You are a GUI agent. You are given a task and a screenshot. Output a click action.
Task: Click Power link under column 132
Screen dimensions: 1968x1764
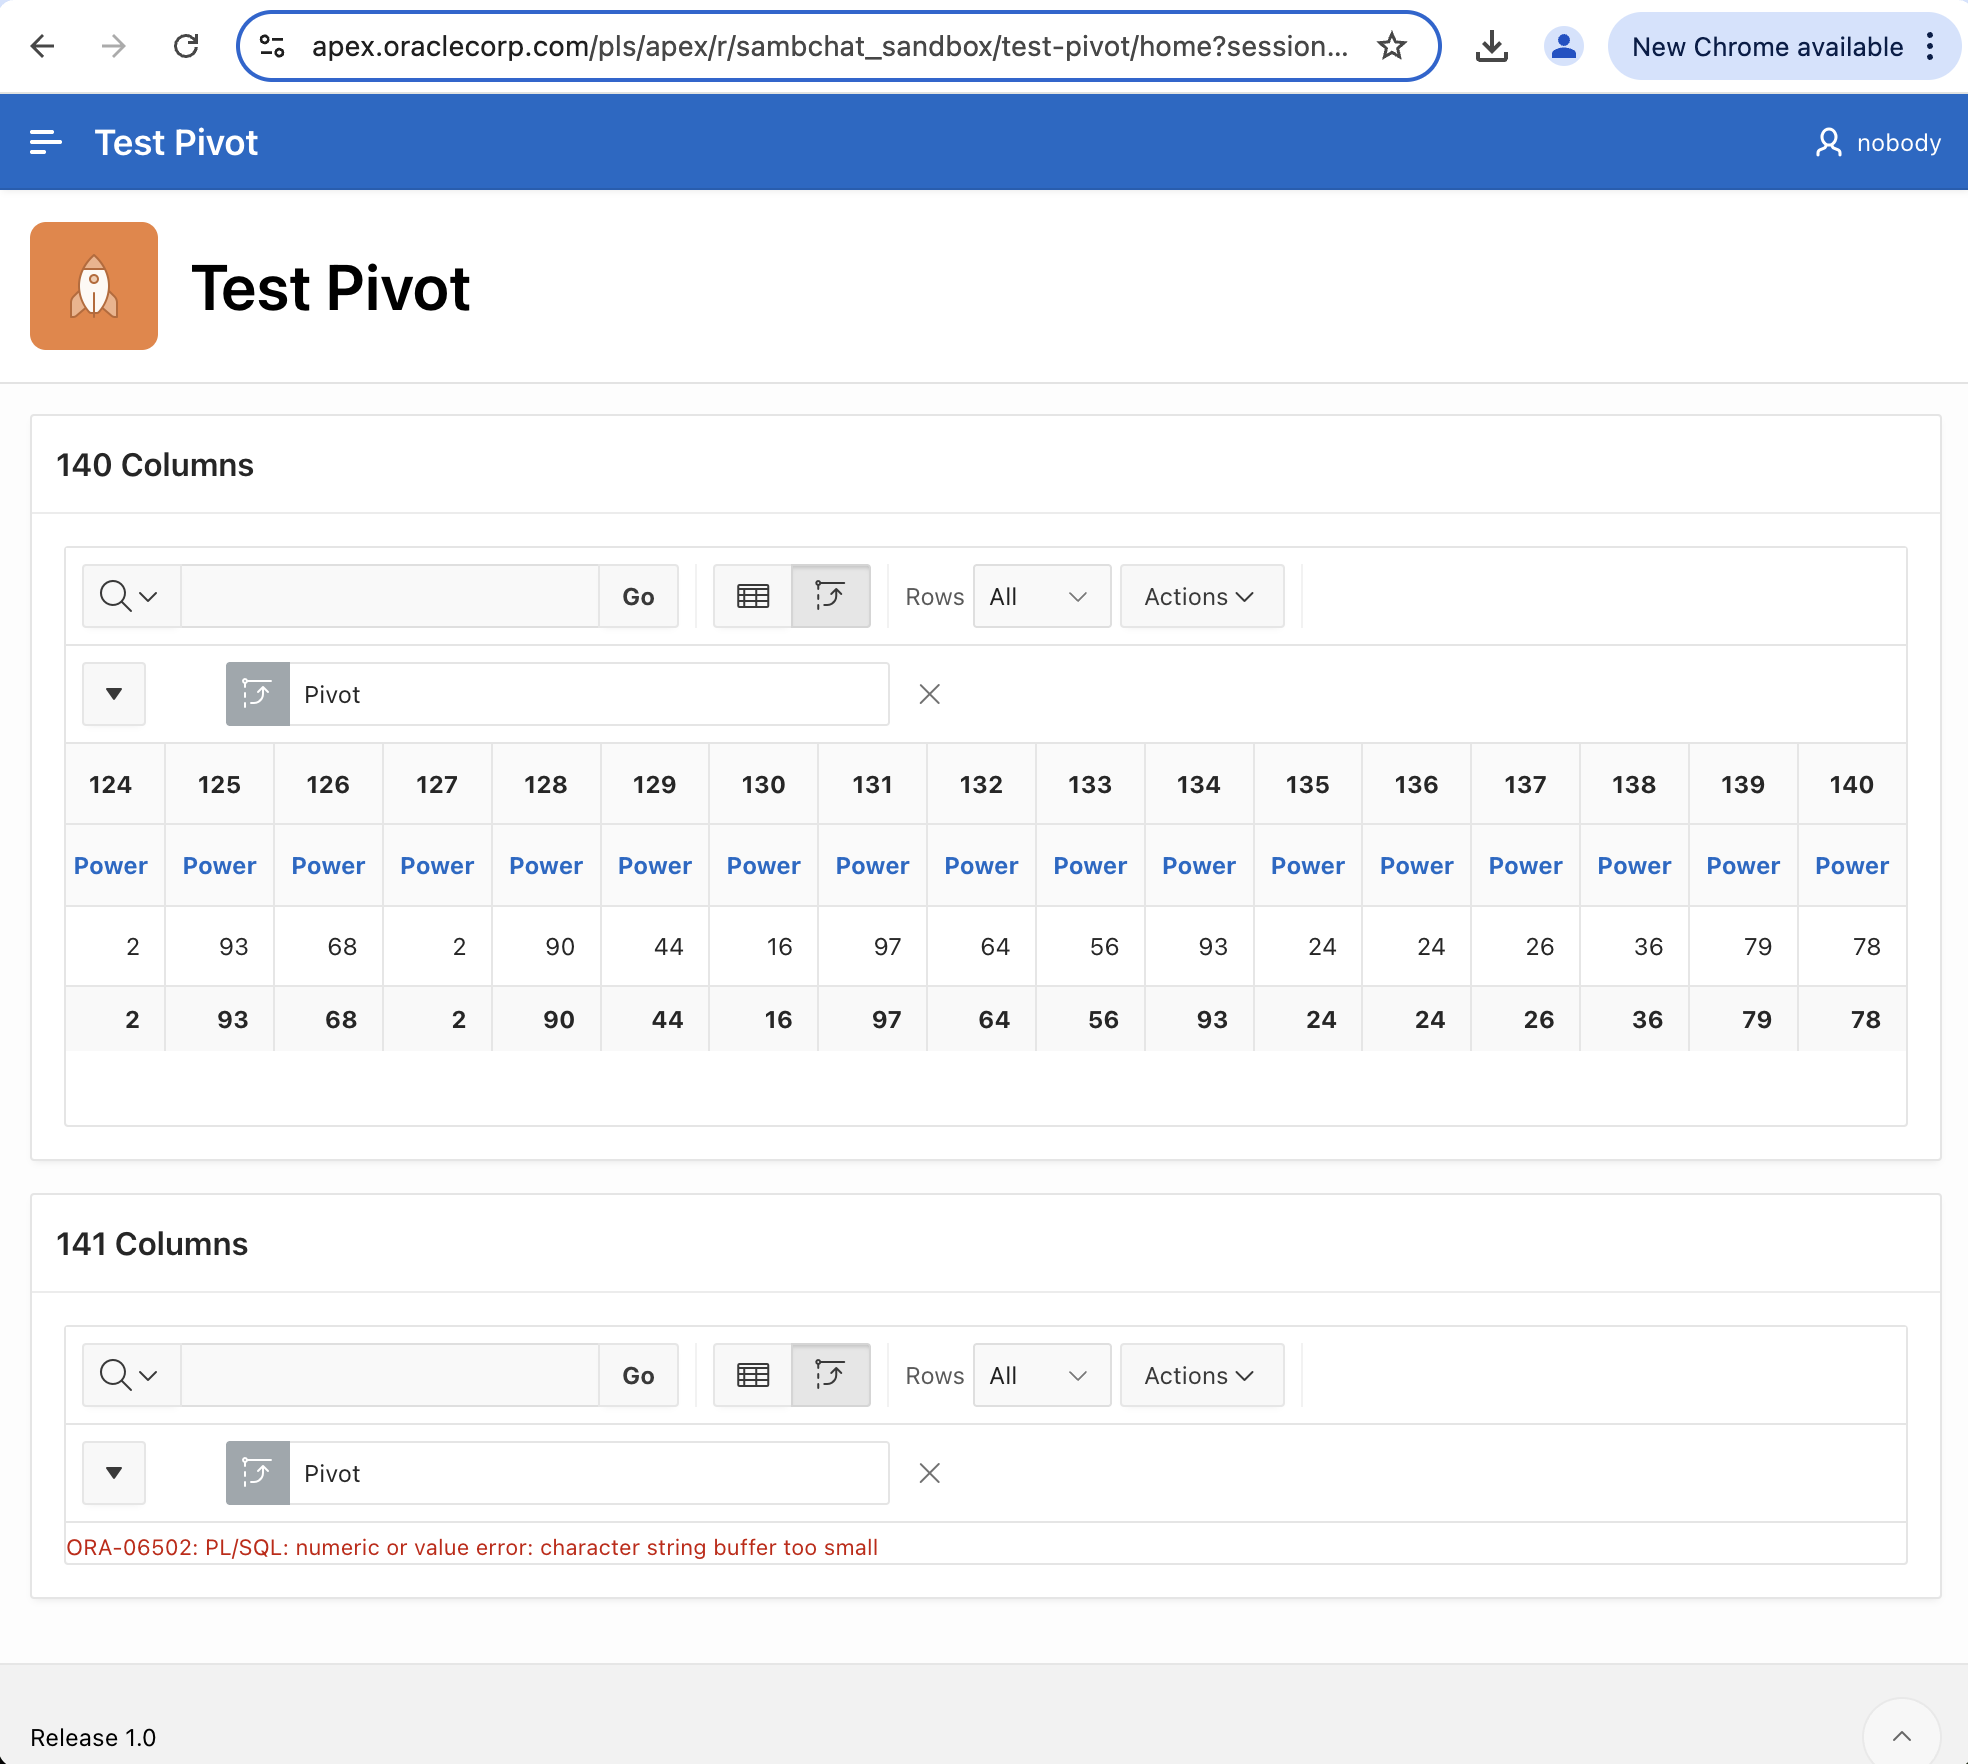(980, 866)
